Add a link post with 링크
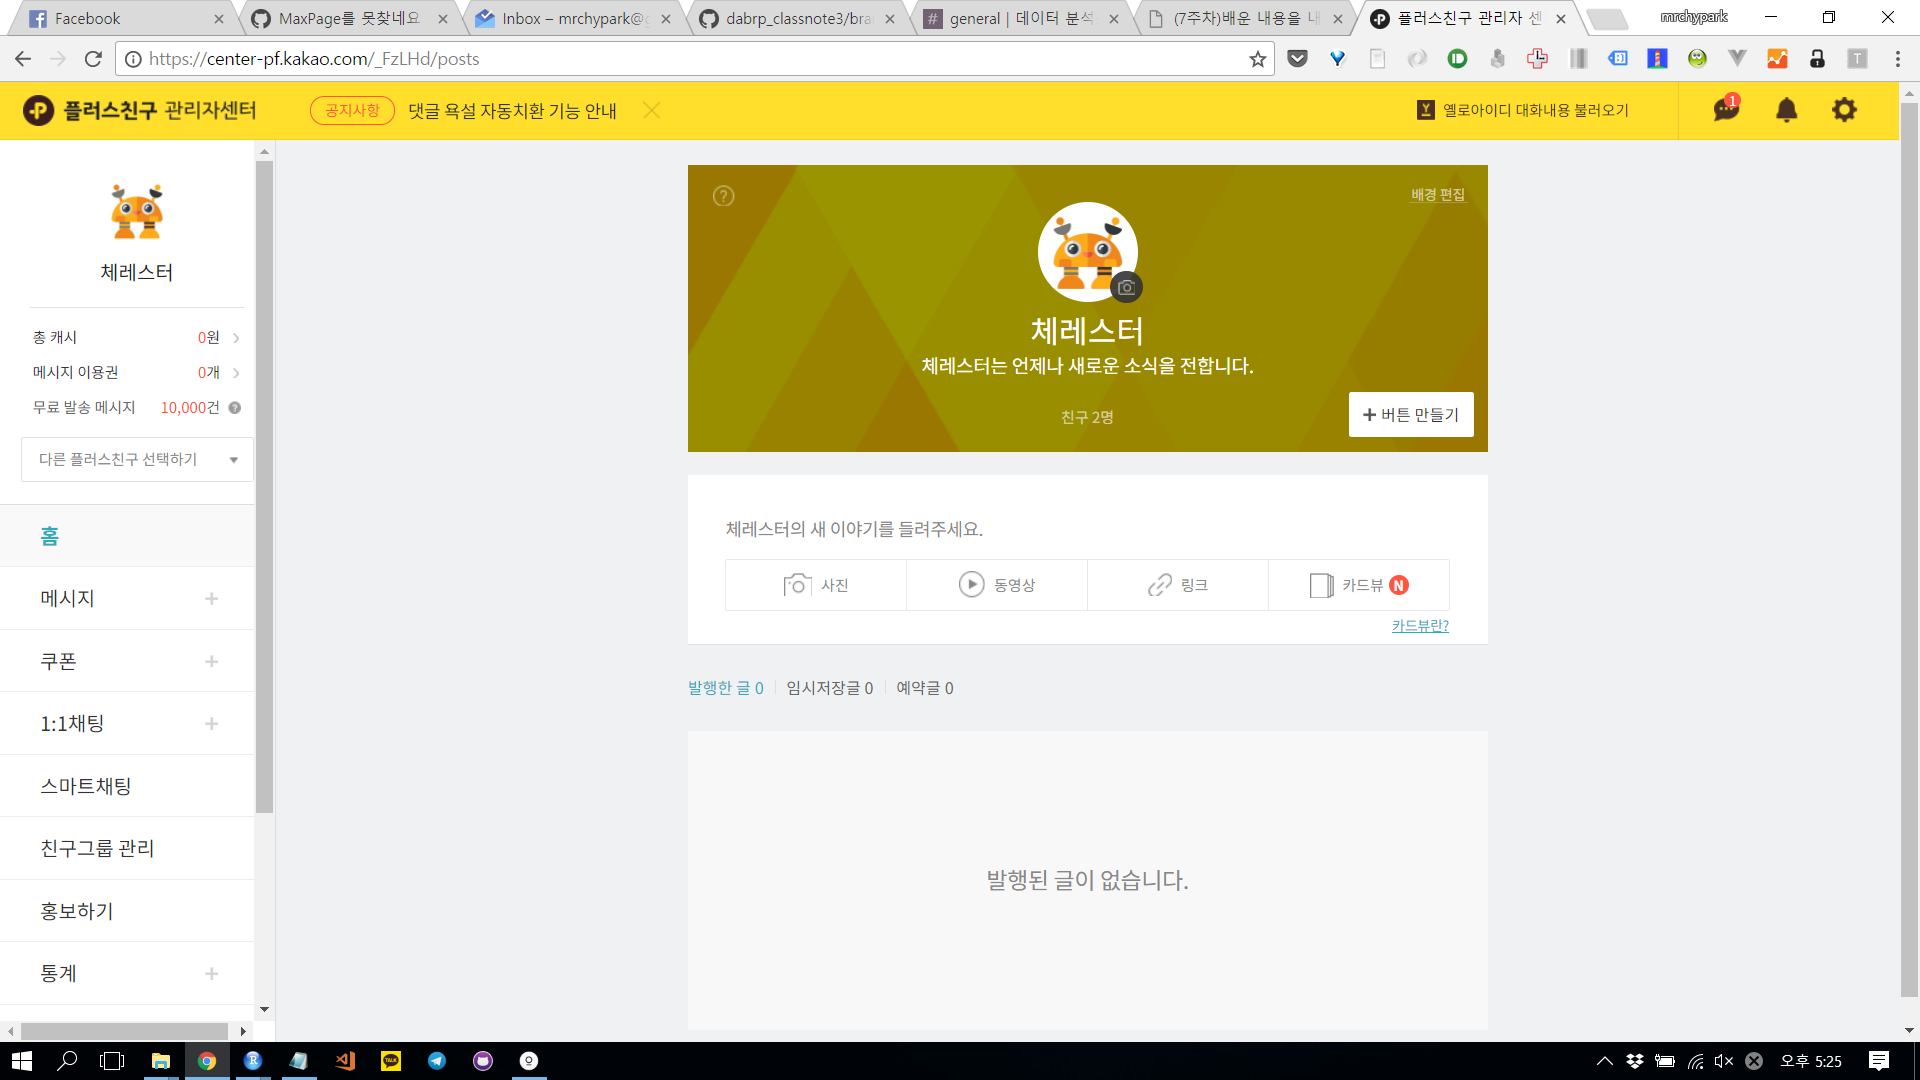 (1178, 585)
